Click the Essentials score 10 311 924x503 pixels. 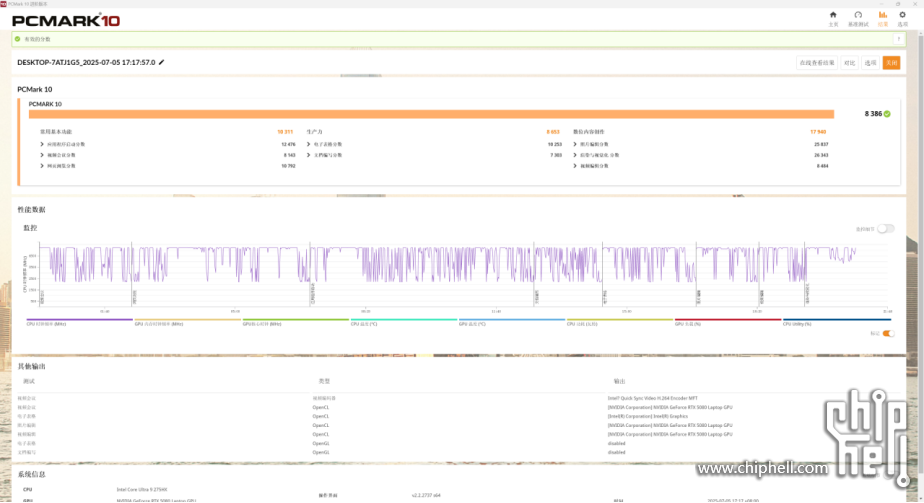[285, 132]
